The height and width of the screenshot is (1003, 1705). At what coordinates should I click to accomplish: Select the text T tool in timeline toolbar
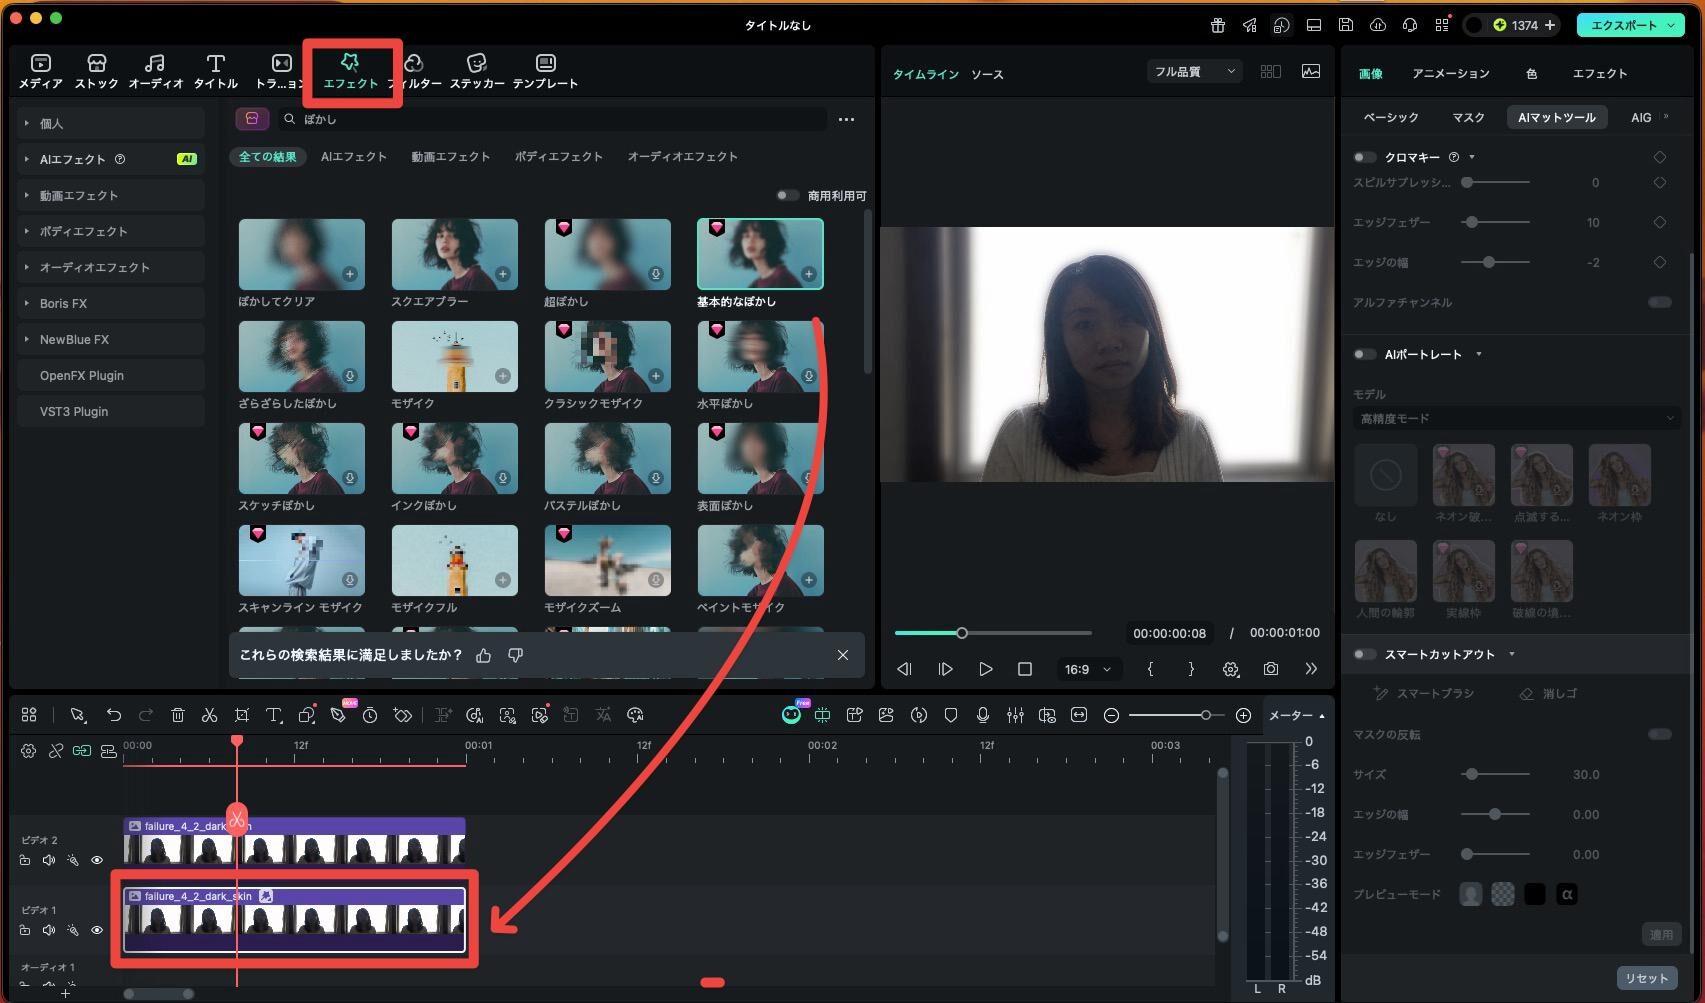[273, 715]
